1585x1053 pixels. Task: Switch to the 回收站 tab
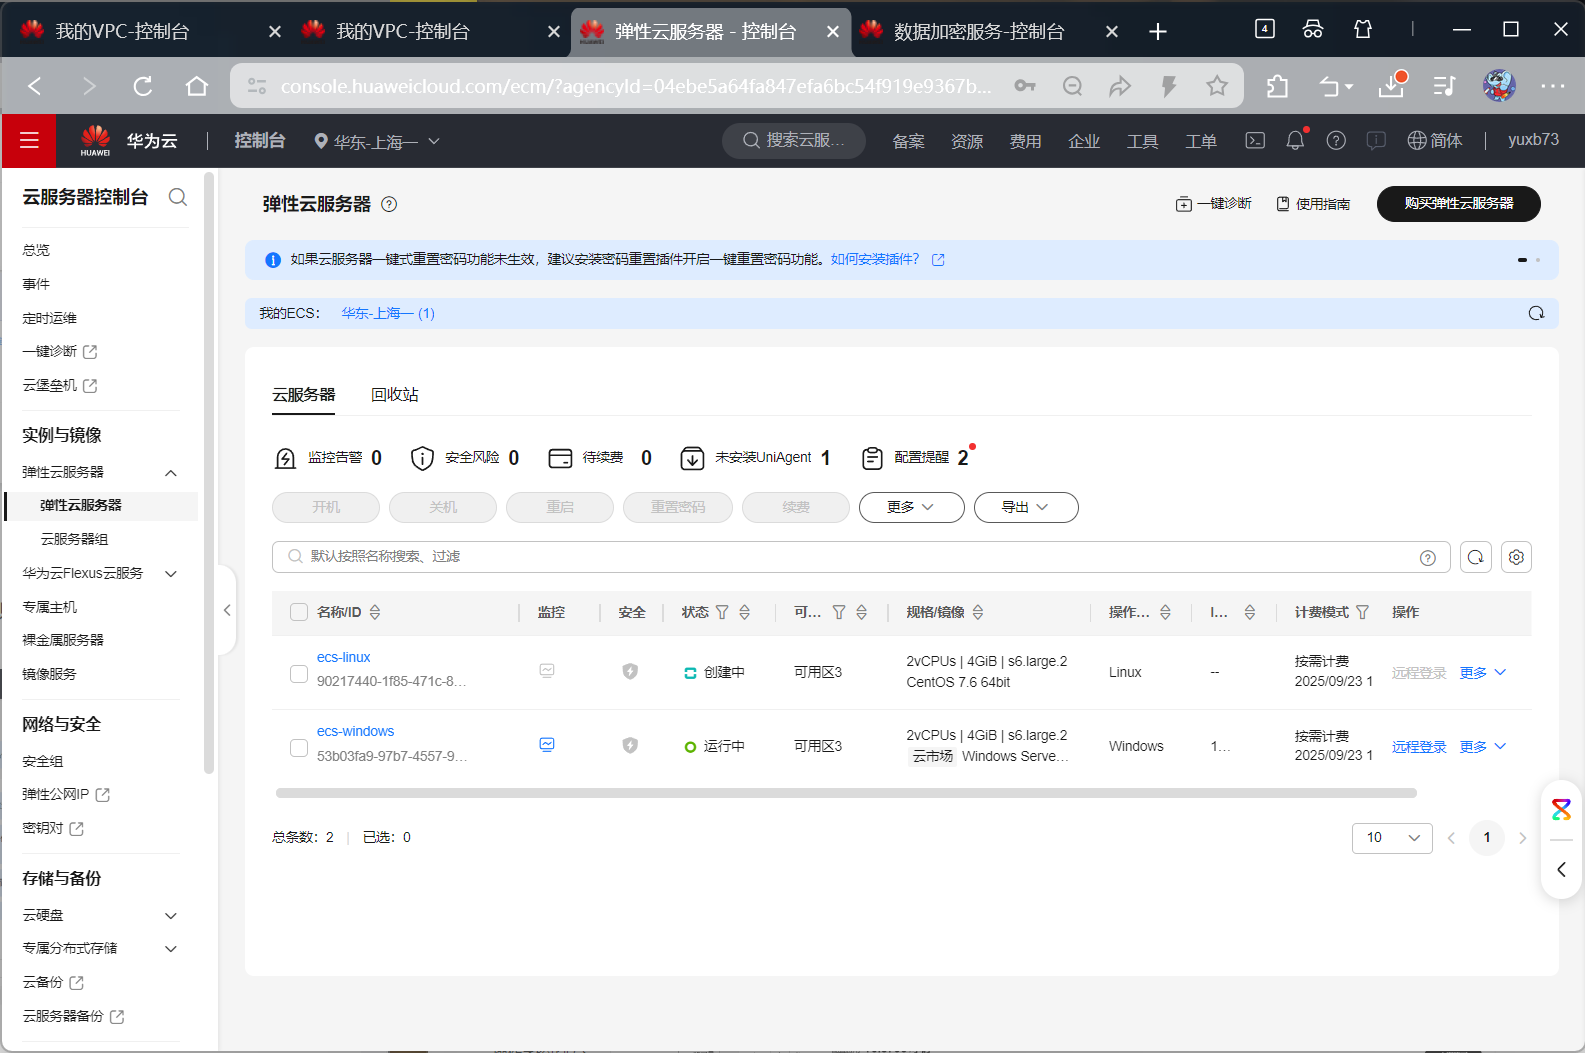tap(395, 395)
